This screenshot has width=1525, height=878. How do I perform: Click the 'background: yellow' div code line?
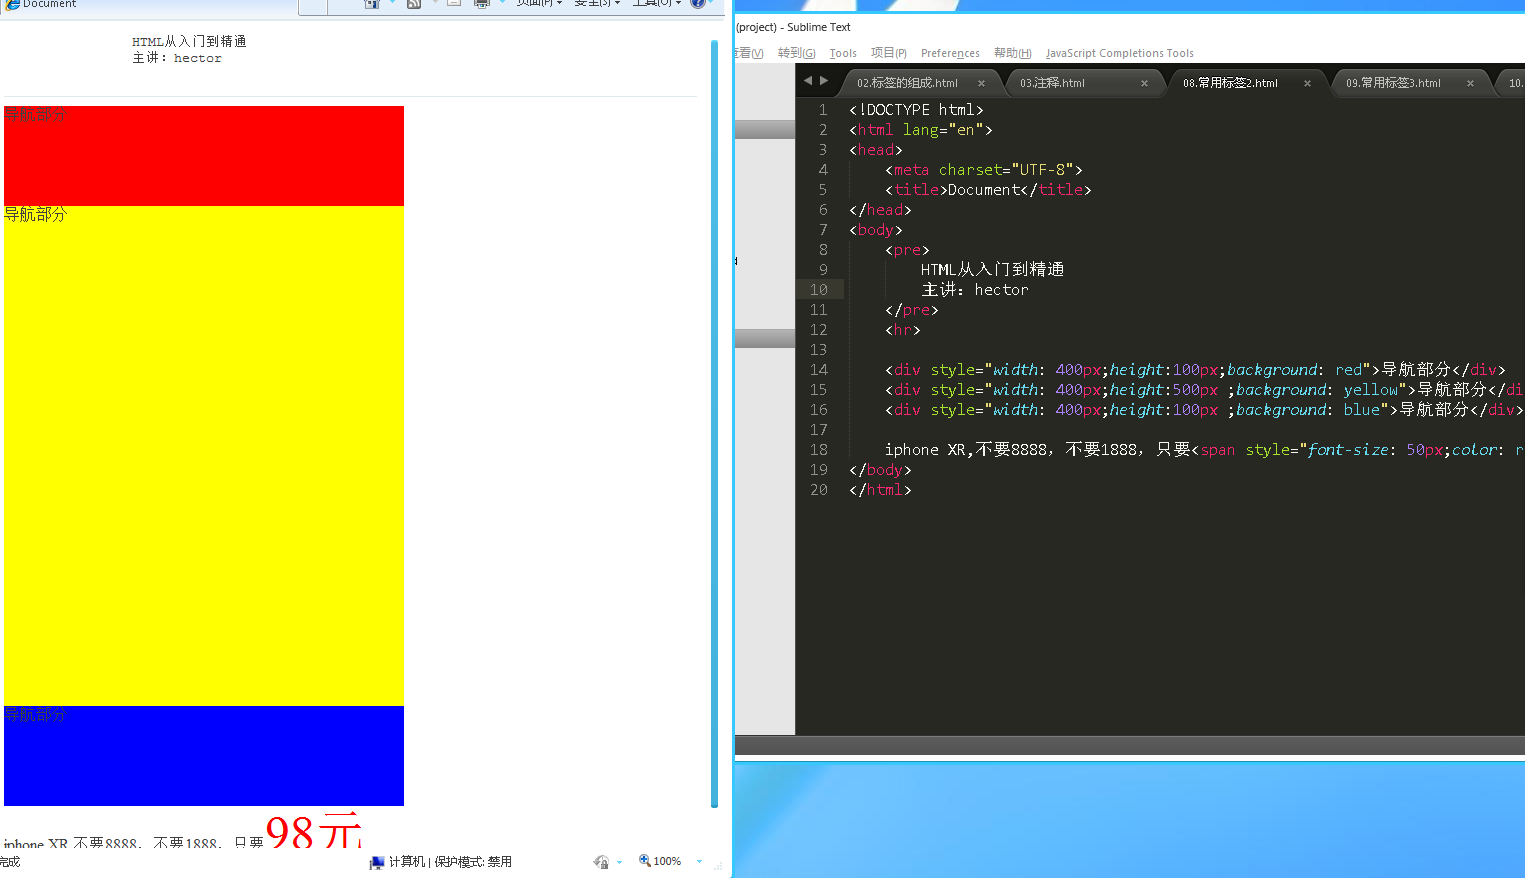click(1205, 390)
